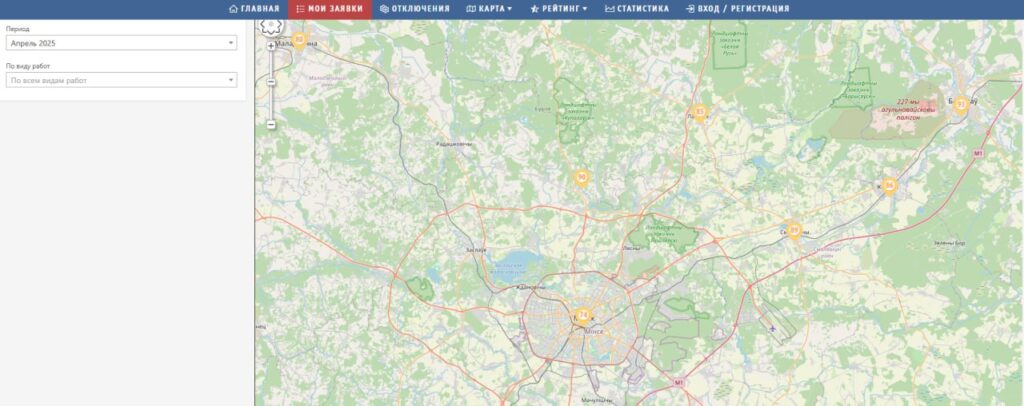The width and height of the screenshot is (1024, 406).
Task: Open the map marker labeled 83
Action: click(x=700, y=113)
